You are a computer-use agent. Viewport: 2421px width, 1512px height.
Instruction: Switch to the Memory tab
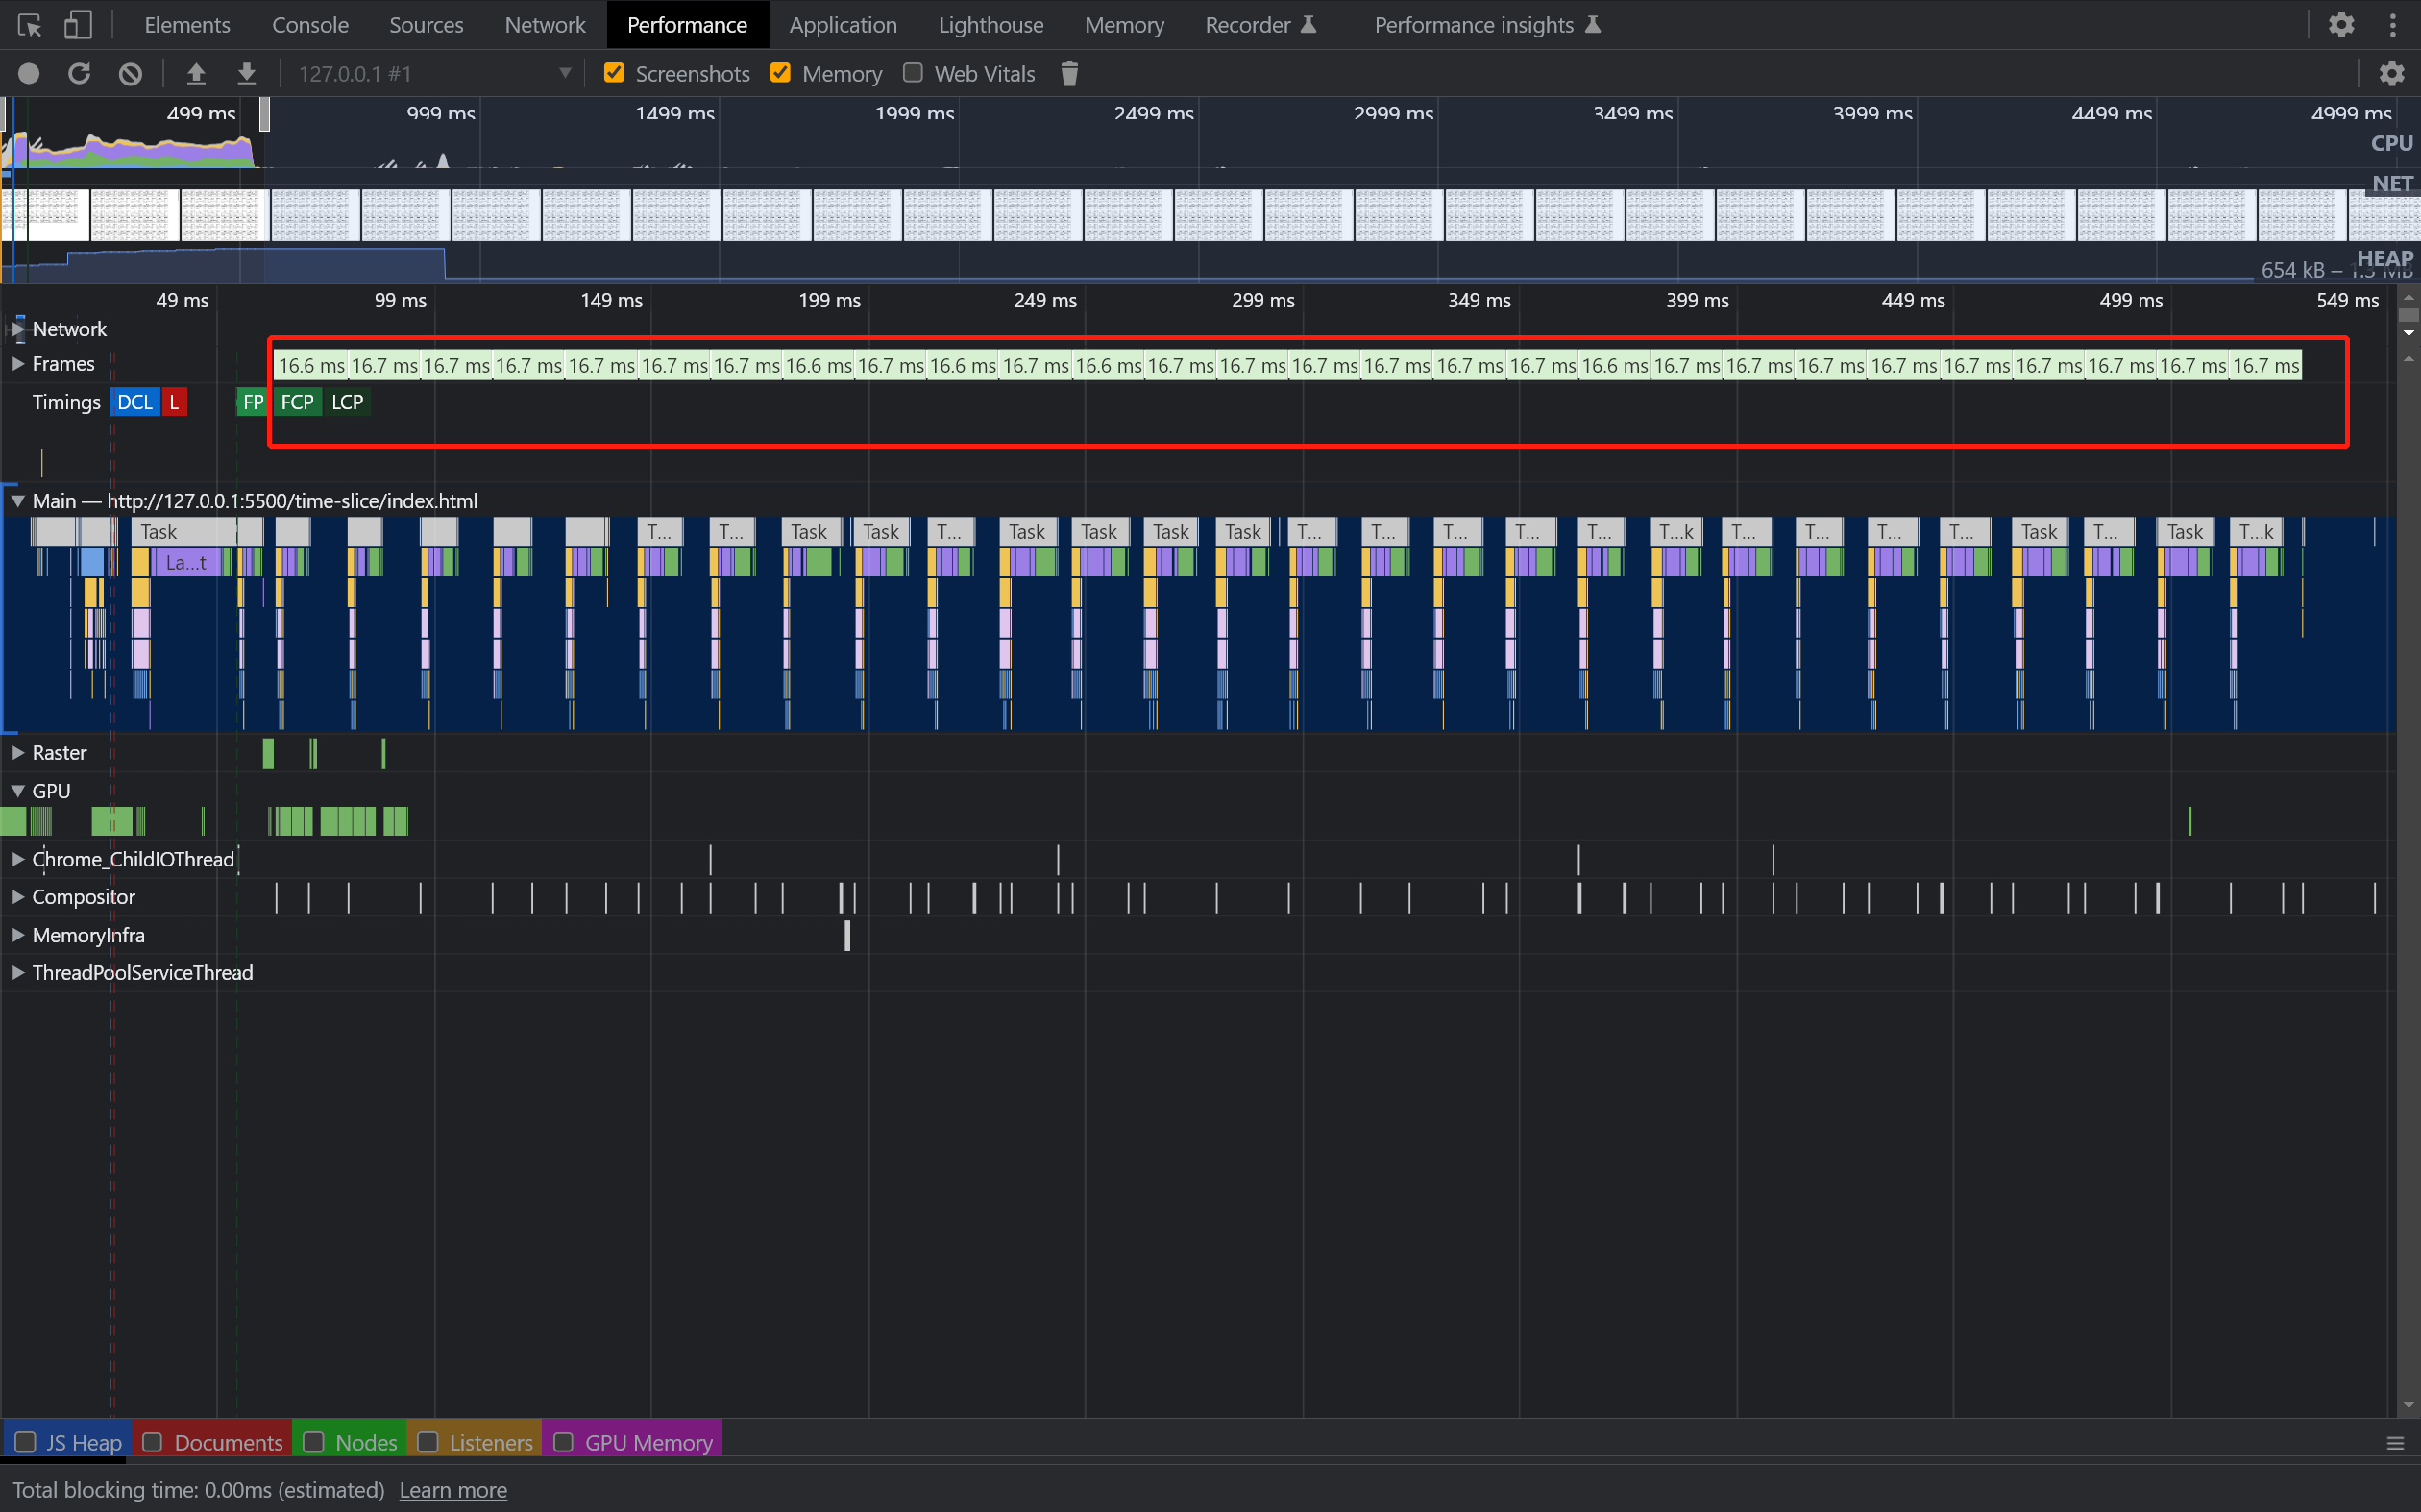(1124, 25)
